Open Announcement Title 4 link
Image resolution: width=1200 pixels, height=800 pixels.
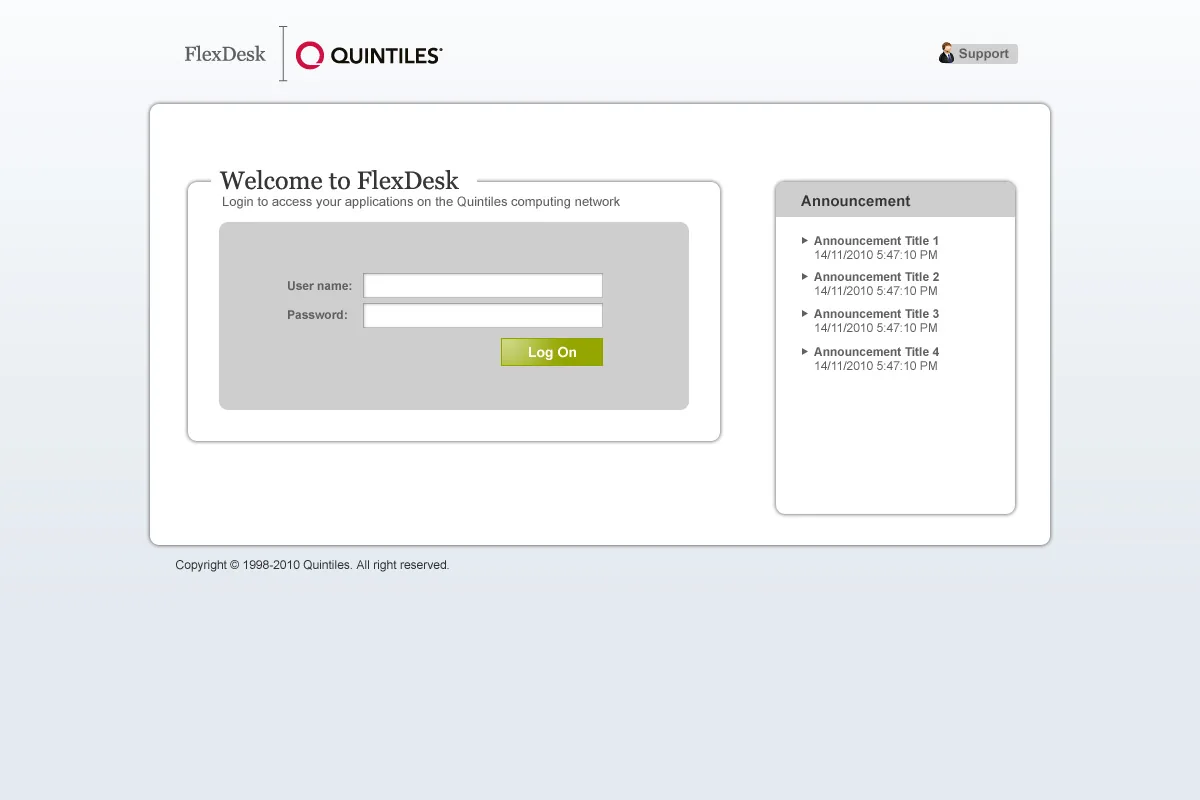coord(876,352)
